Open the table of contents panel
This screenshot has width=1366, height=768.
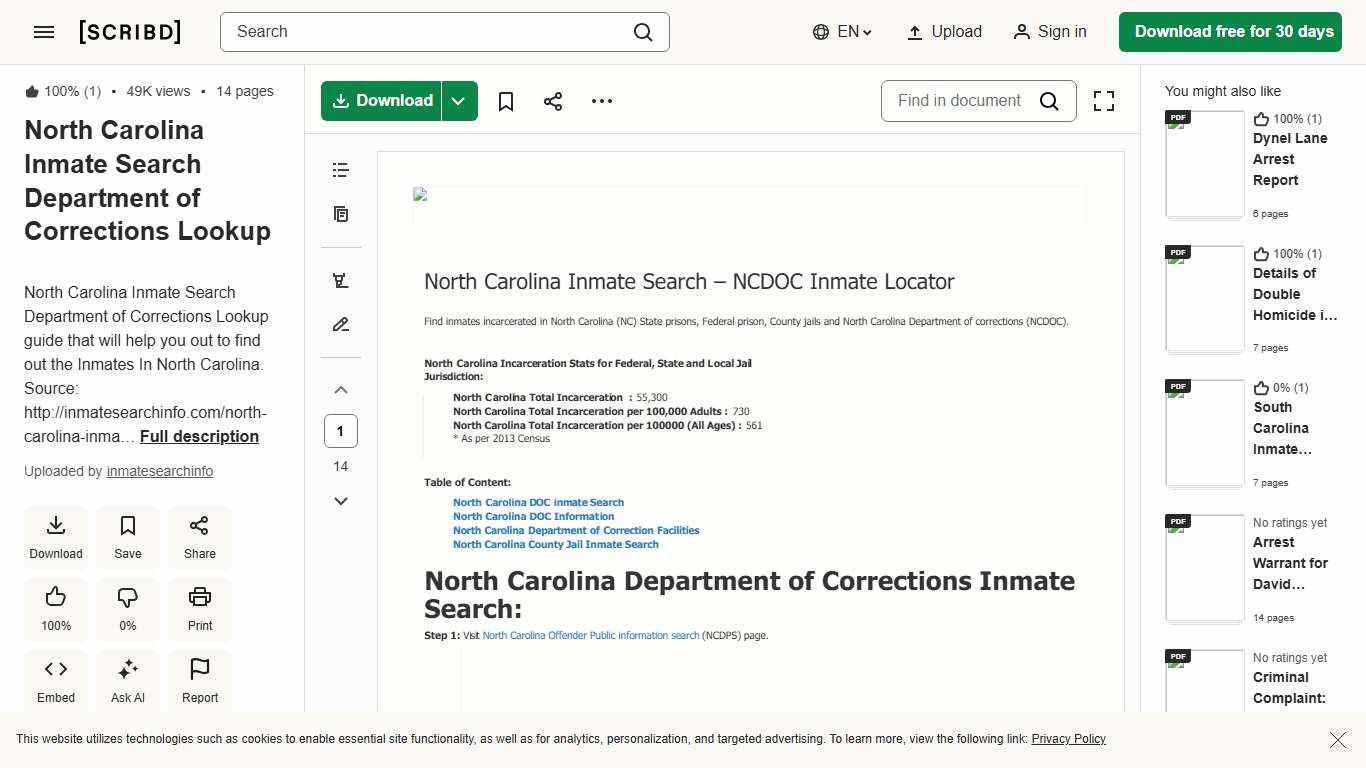[340, 170]
